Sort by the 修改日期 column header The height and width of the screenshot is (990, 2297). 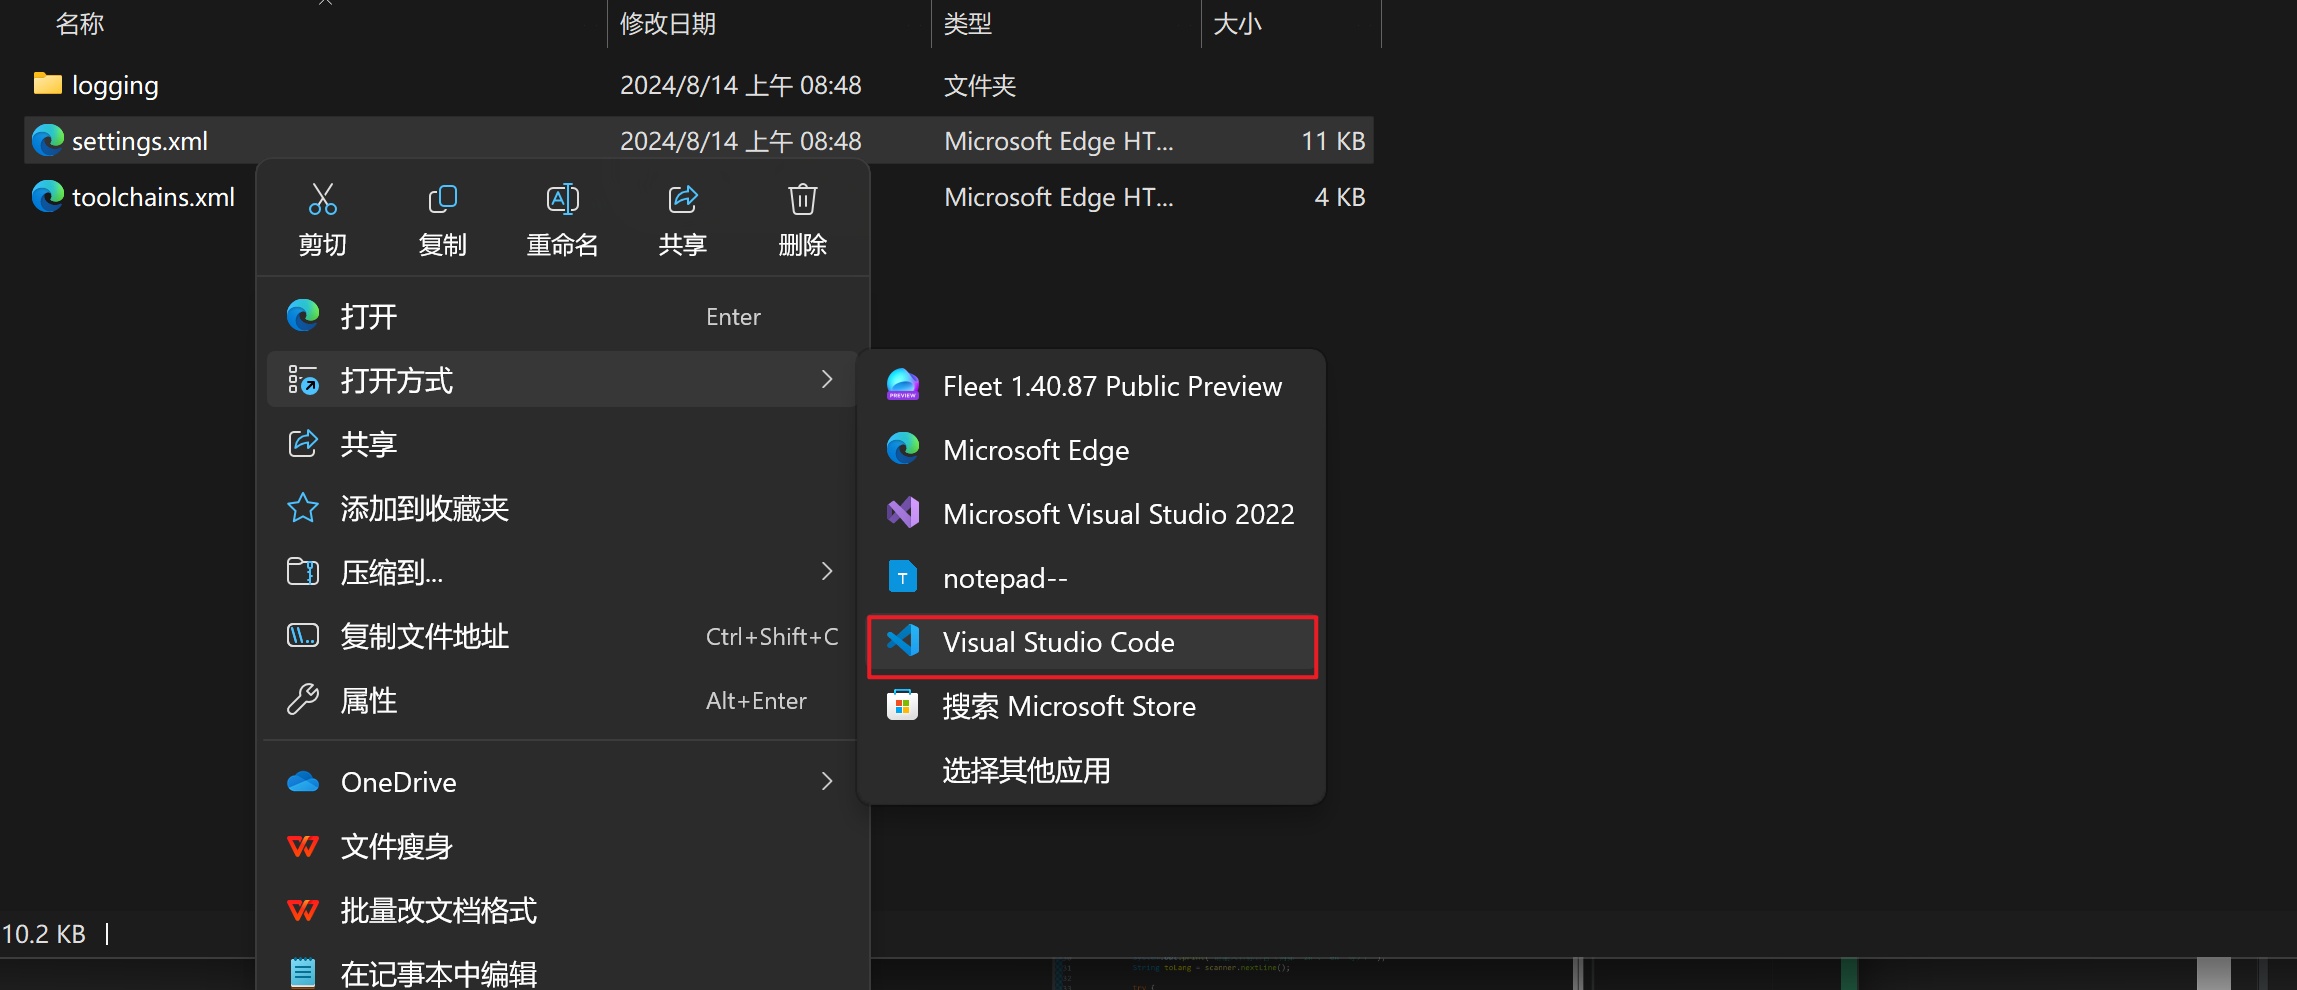668,24
